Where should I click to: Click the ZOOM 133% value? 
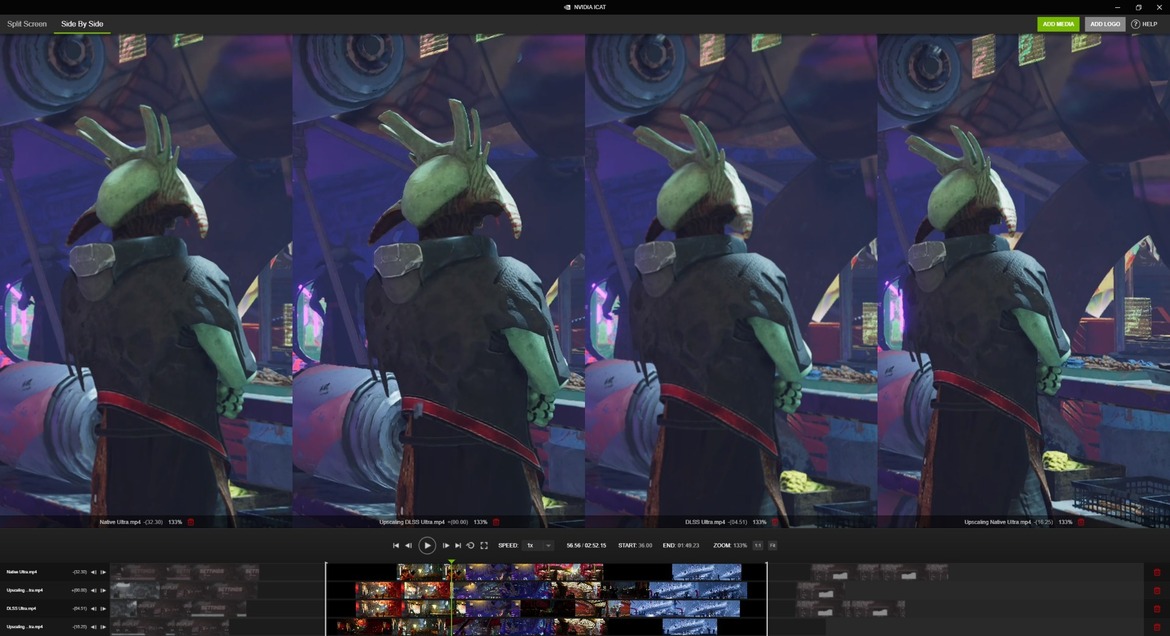click(740, 546)
